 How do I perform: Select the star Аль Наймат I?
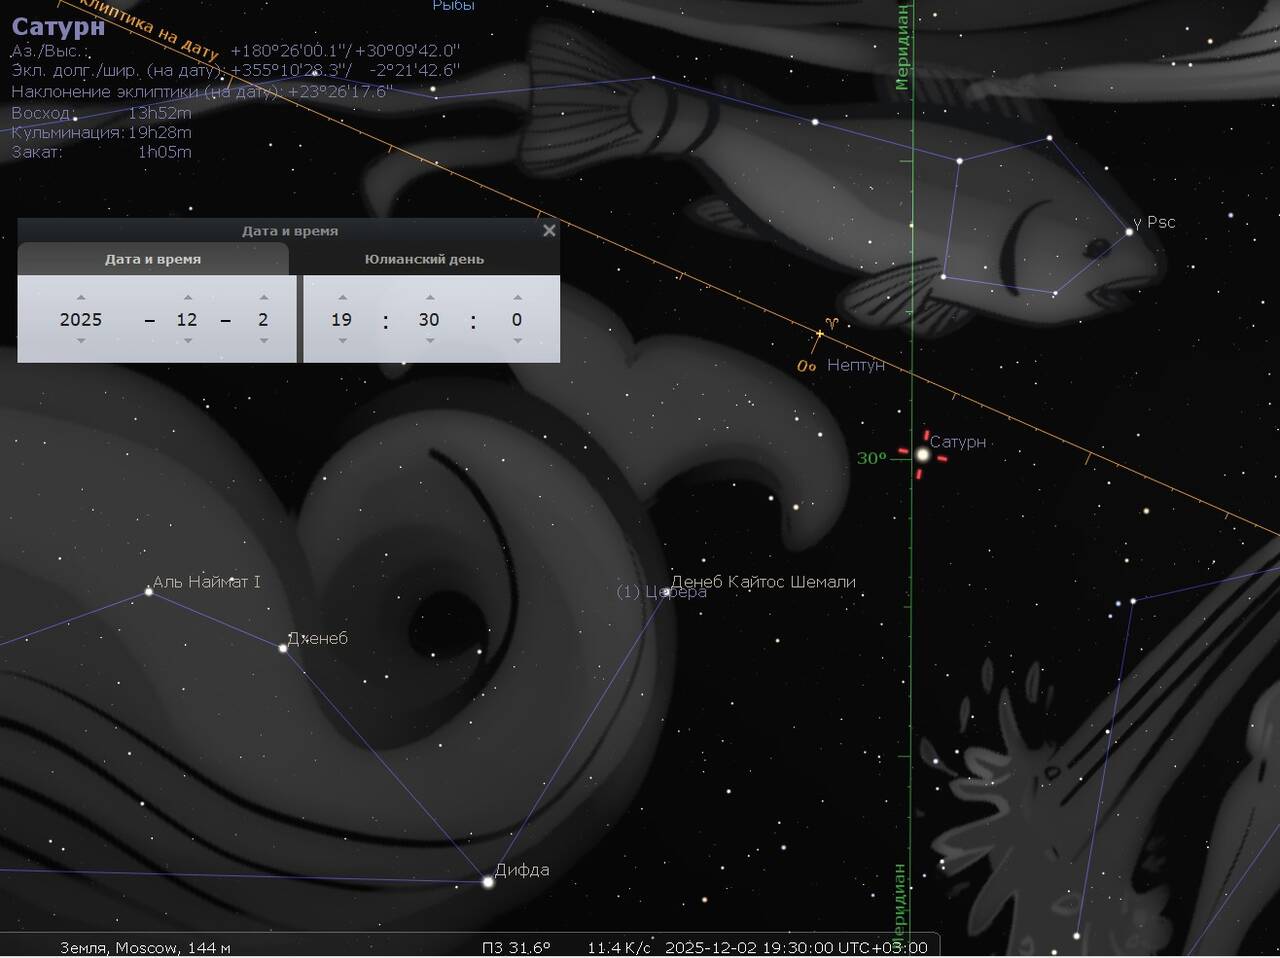(x=149, y=592)
